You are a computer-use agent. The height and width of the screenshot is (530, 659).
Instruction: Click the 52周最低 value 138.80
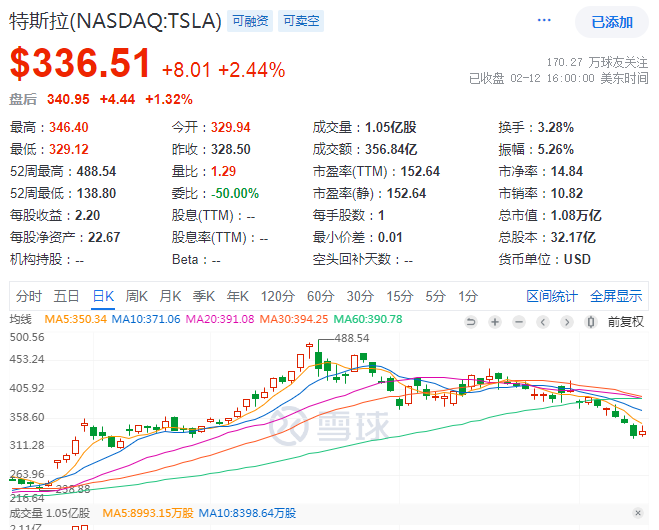pyautogui.click(x=96, y=193)
